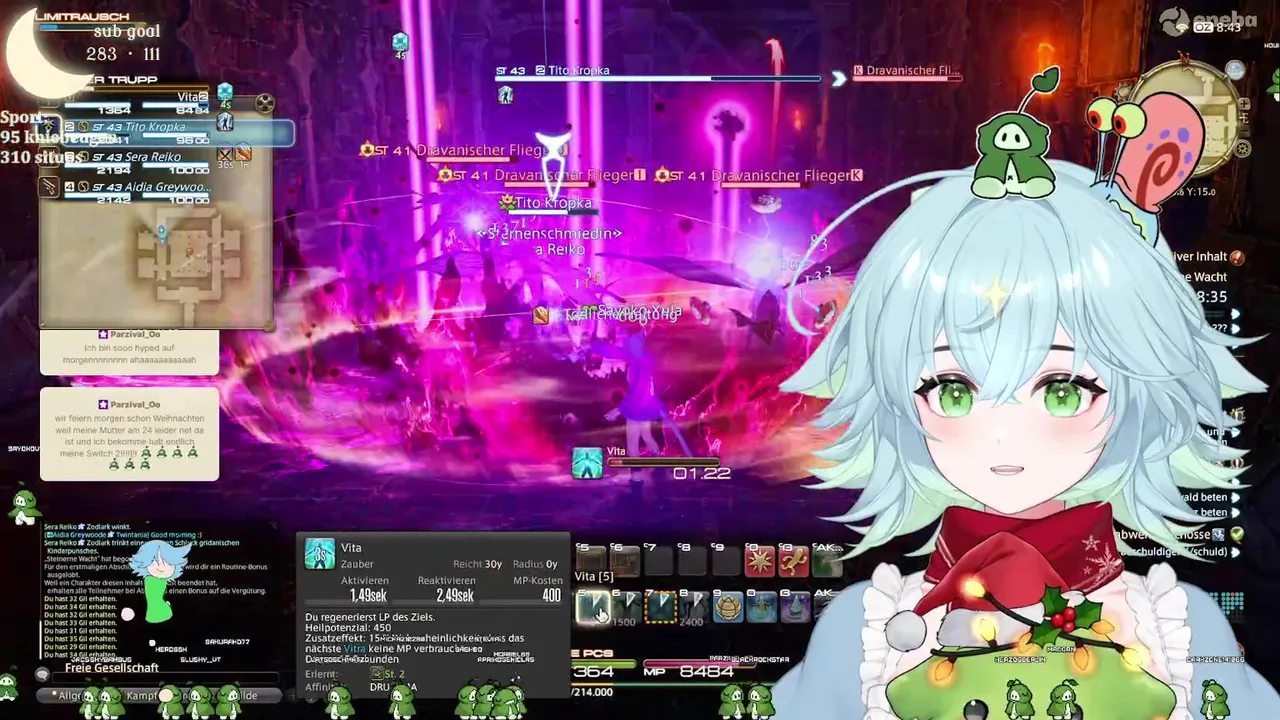
Task: Use the dim upper hotbar action in slot 5
Action: tap(592, 562)
